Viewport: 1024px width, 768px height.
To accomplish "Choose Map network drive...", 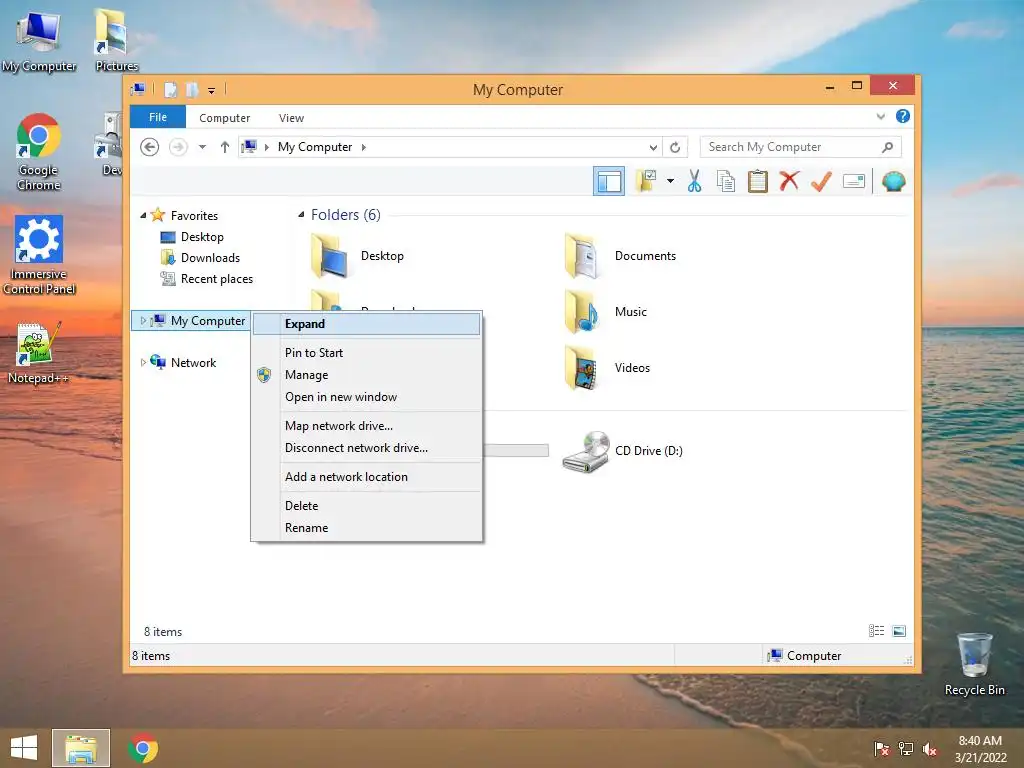I will 366,426.
